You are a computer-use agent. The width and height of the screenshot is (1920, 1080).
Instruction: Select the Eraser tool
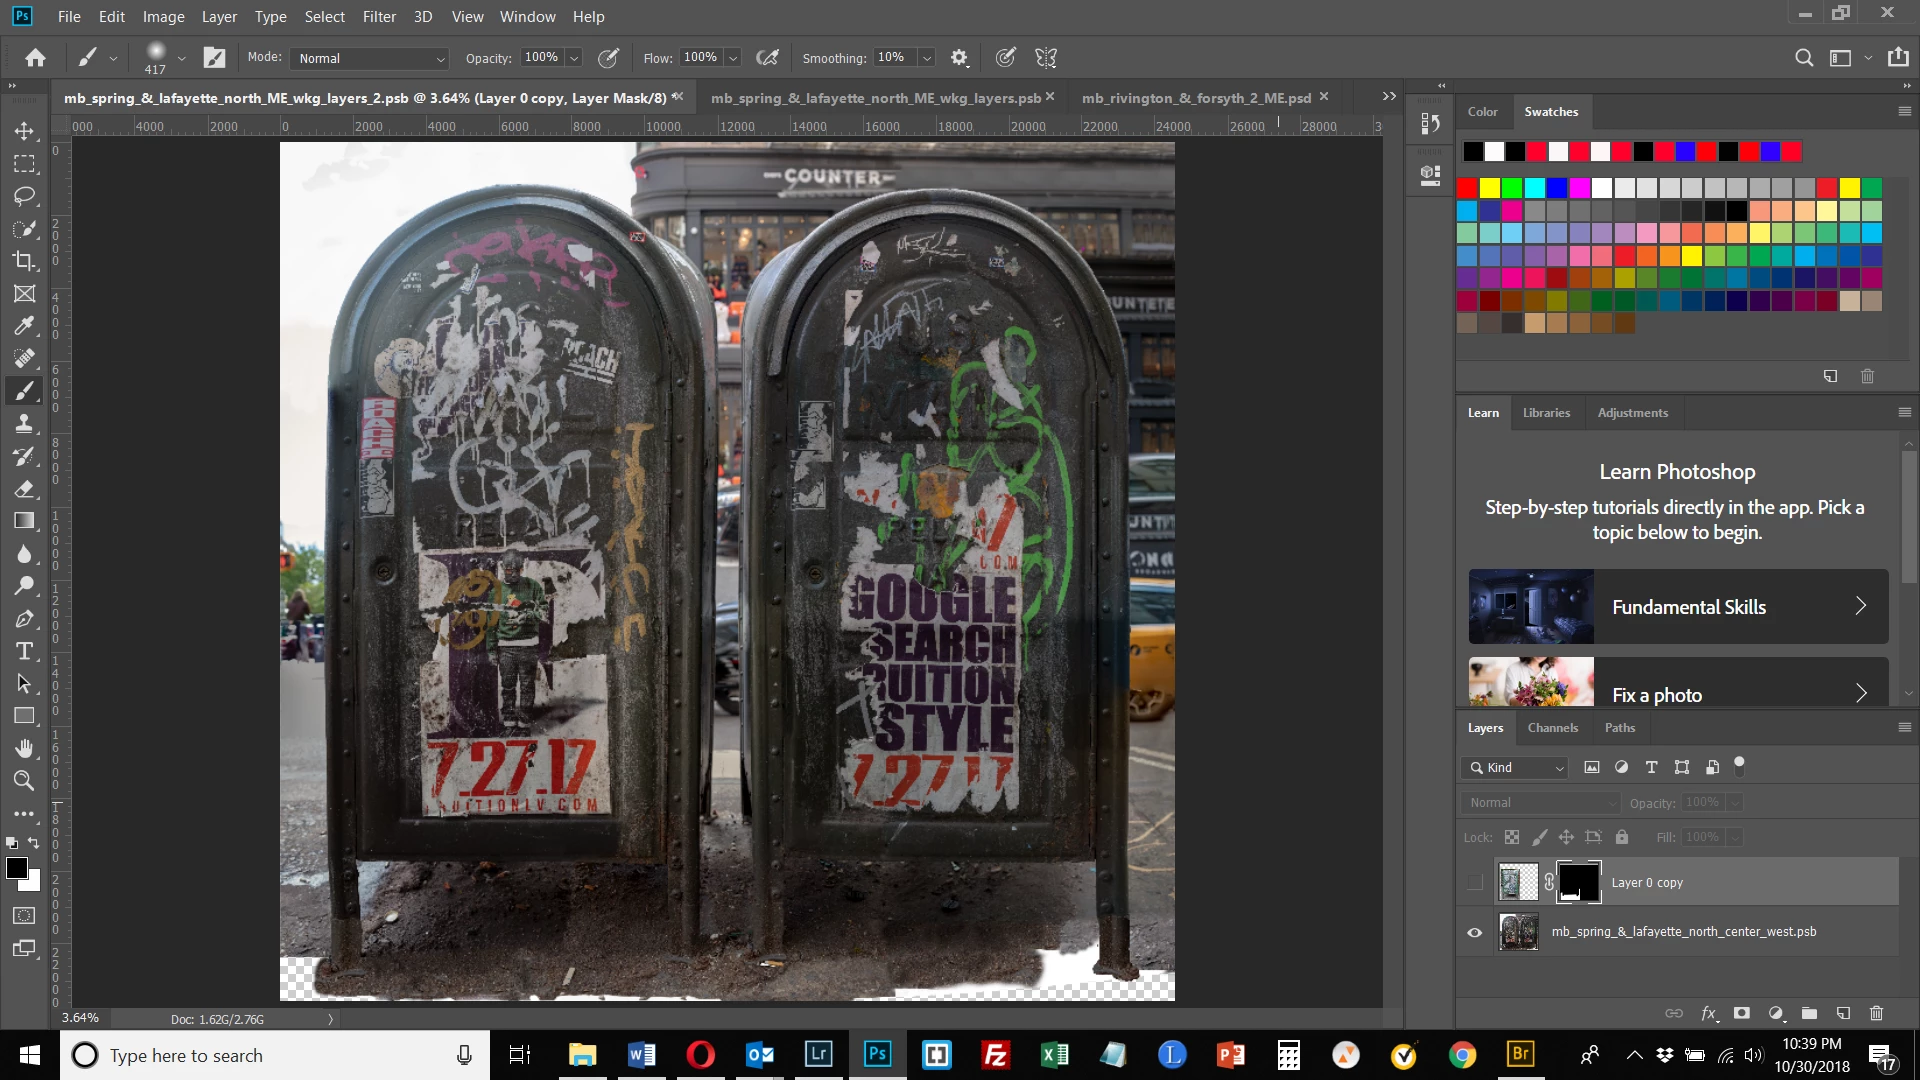pyautogui.click(x=24, y=489)
